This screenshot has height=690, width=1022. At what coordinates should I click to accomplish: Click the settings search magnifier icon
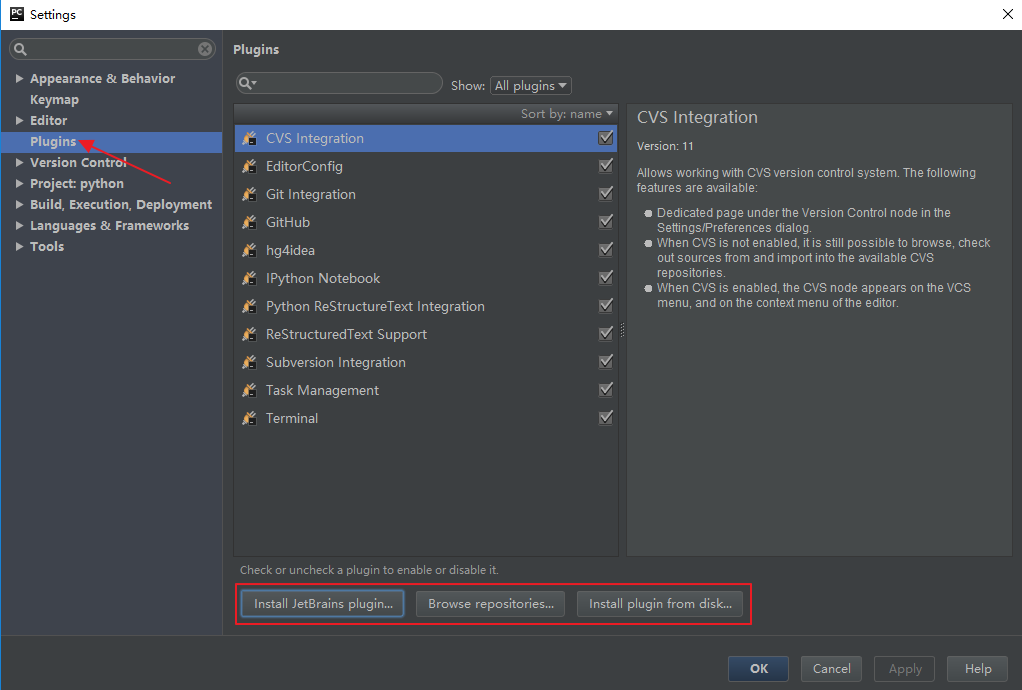[x=20, y=49]
